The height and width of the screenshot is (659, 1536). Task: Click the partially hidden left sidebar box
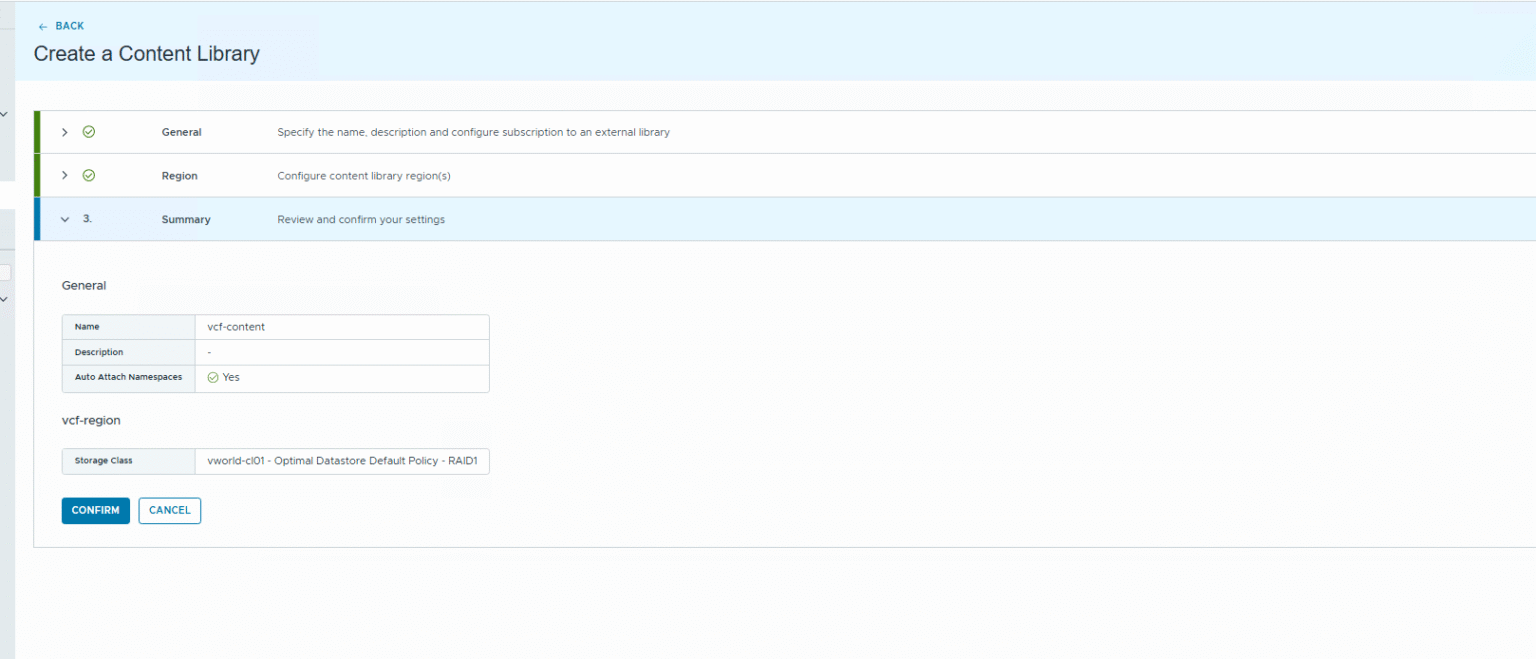(x=5, y=272)
